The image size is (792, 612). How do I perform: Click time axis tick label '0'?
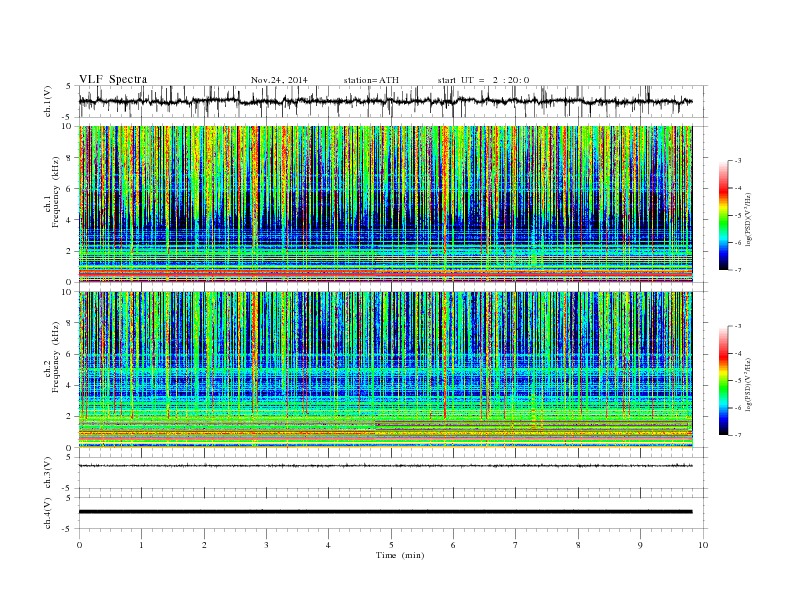click(x=79, y=545)
